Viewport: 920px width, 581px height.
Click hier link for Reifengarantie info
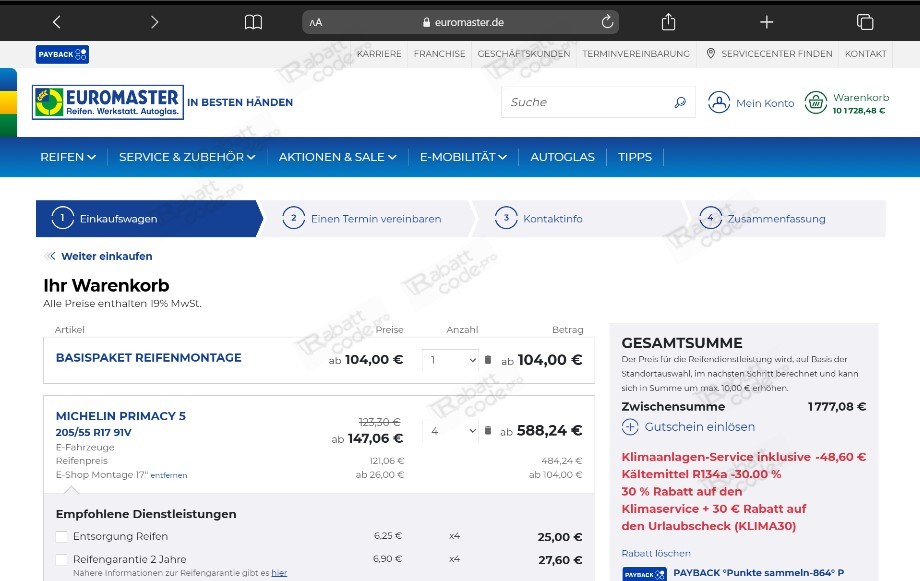(x=279, y=573)
